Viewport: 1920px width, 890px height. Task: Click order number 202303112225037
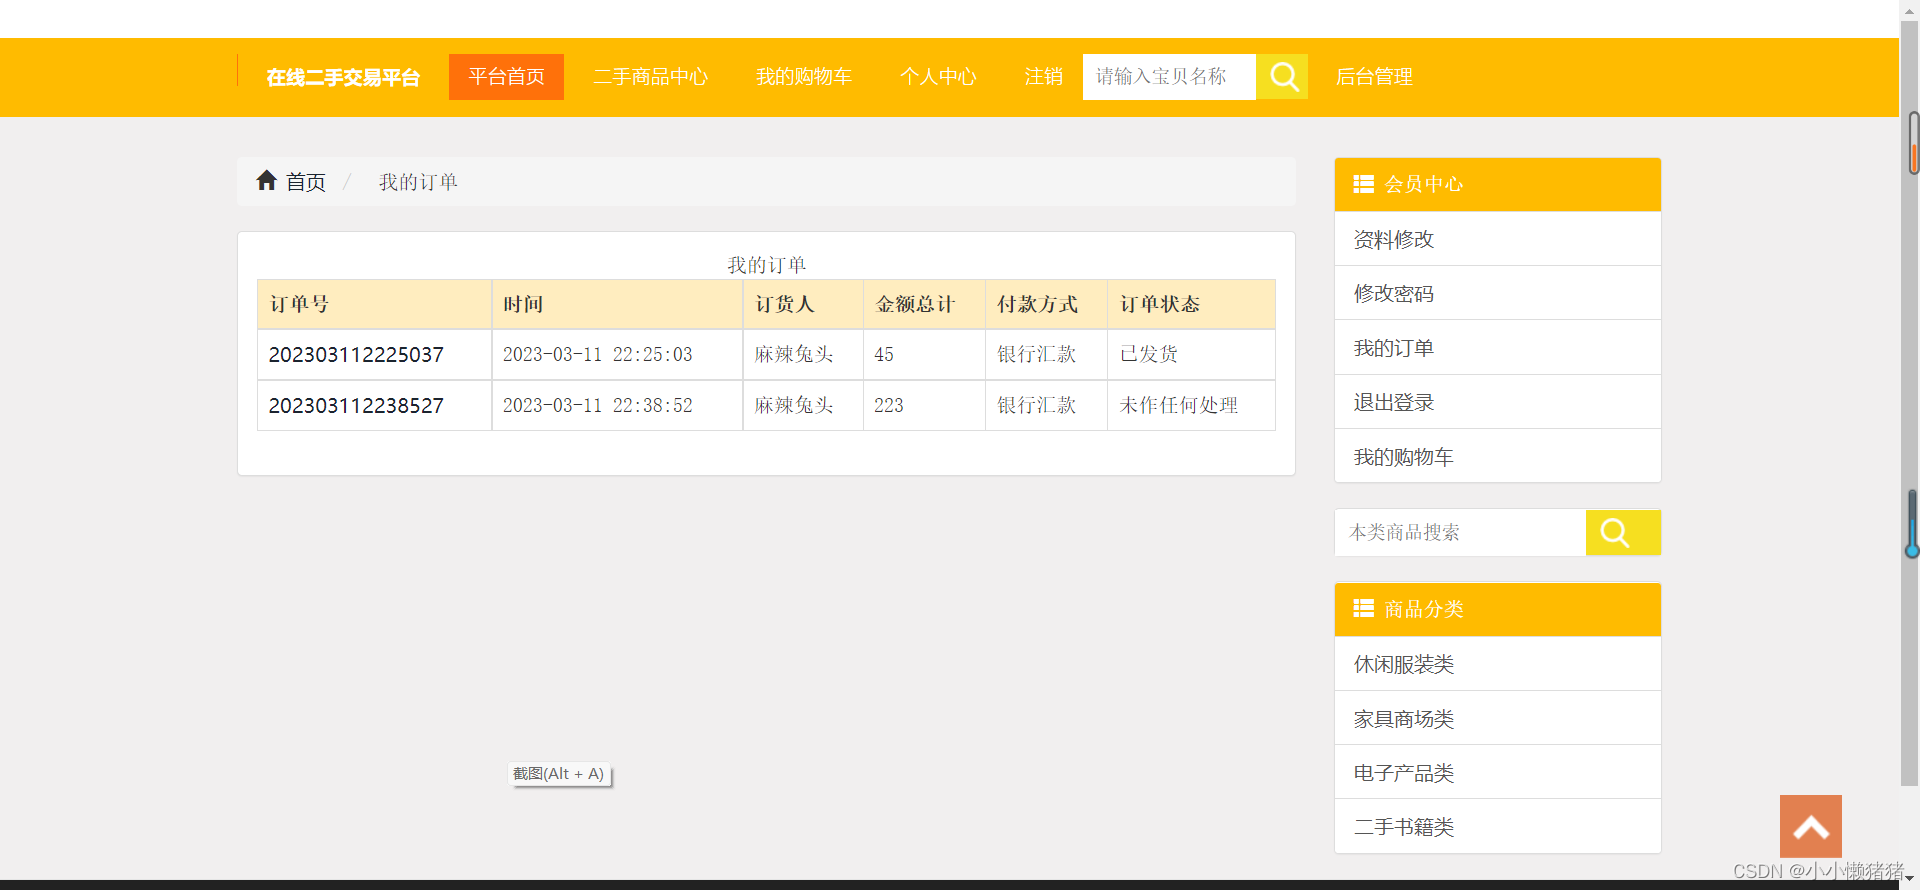356,355
